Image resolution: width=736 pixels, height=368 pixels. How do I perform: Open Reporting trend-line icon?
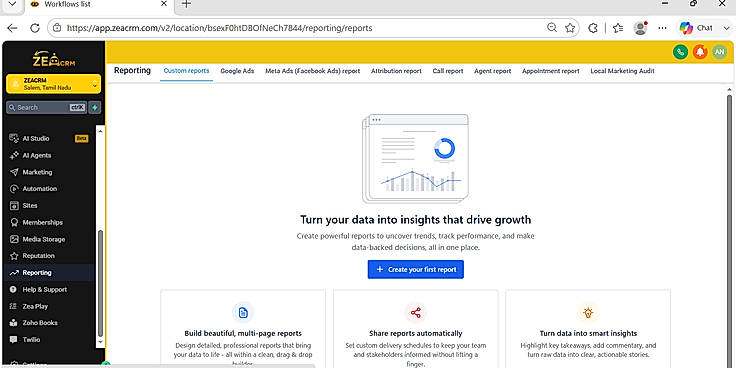click(x=14, y=273)
